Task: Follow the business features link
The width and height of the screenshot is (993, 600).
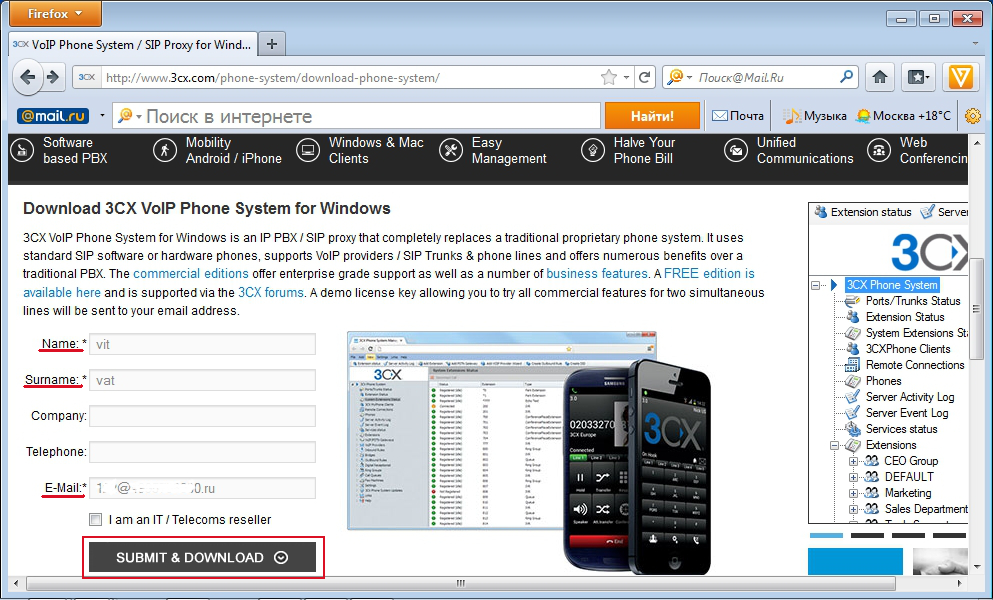Action: (597, 274)
